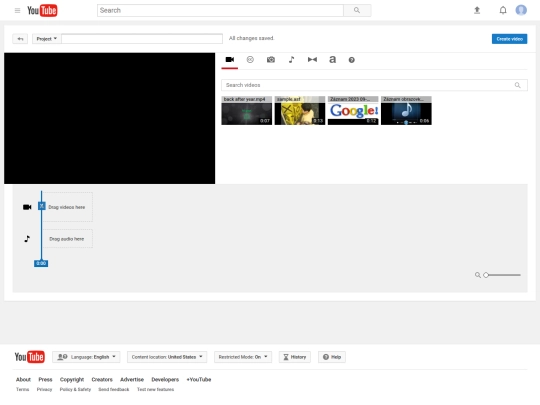Click the timeline zoom slider handle

pyautogui.click(x=486, y=275)
